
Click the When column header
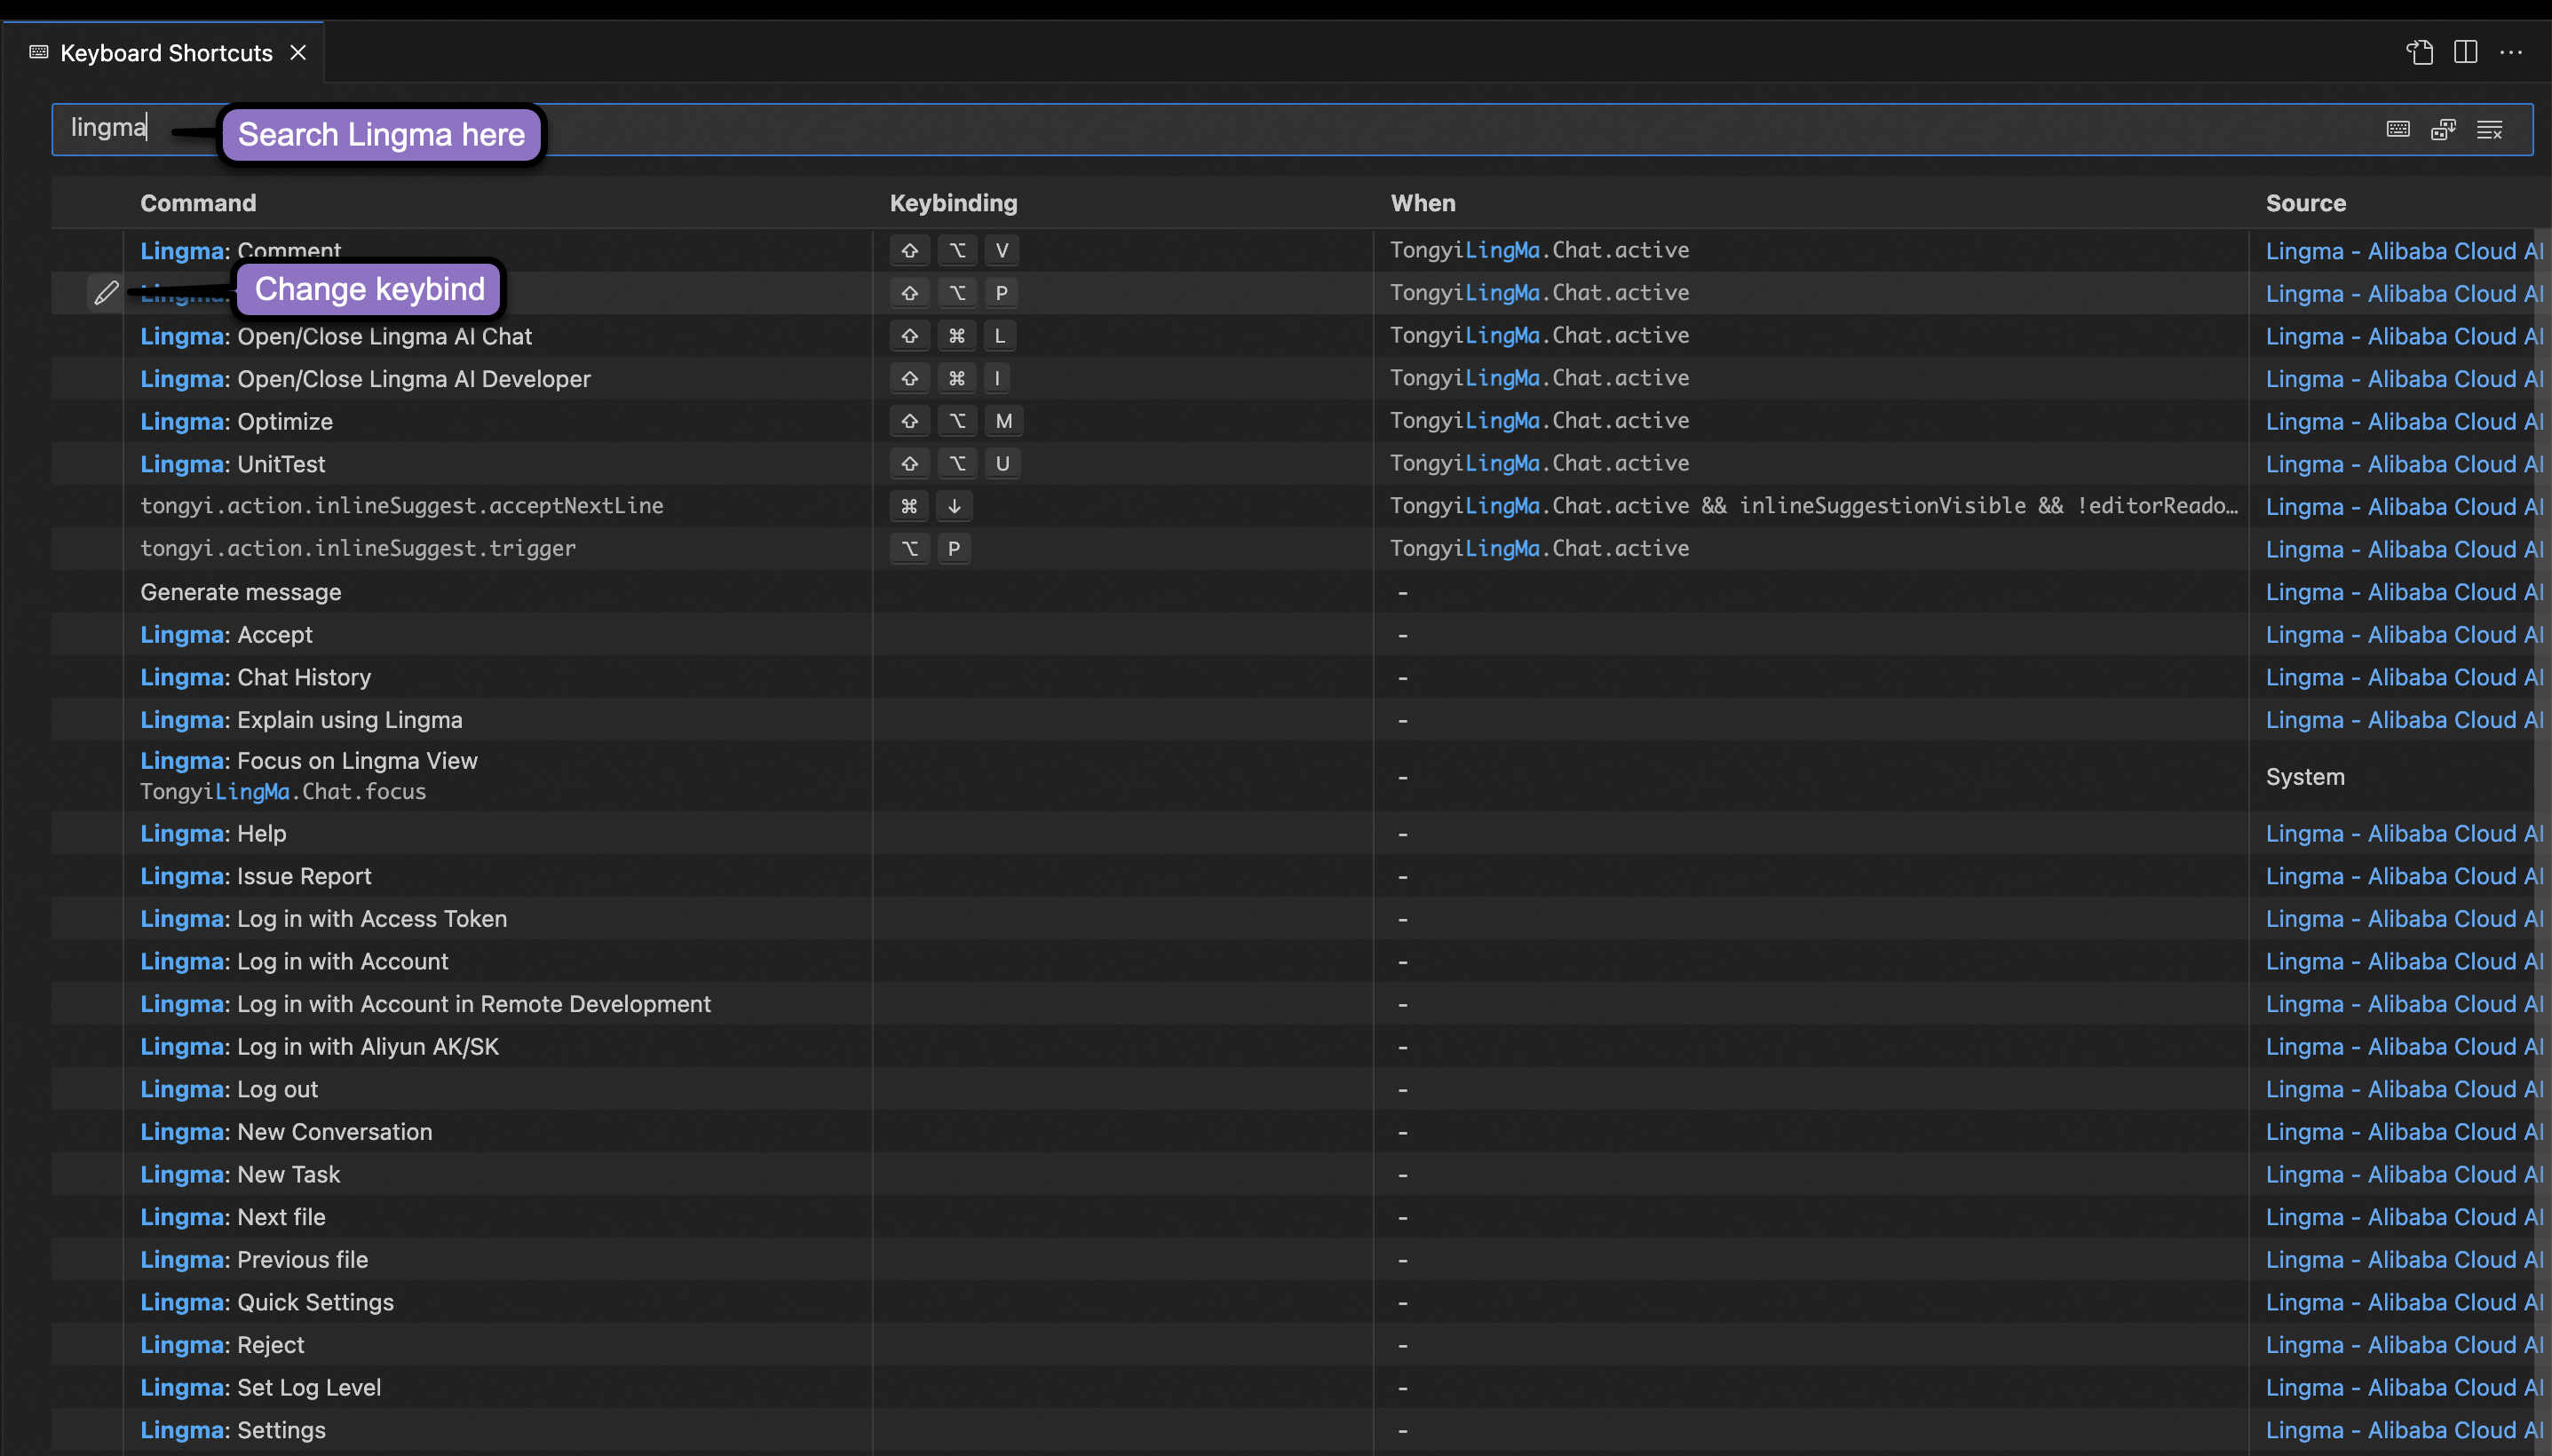[1423, 203]
